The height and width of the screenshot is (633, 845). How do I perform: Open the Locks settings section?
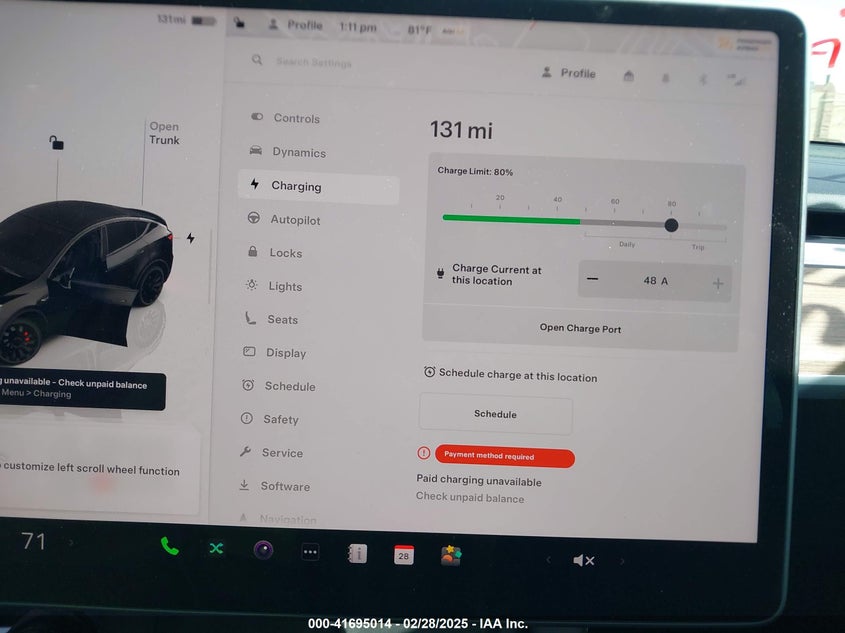coord(285,253)
